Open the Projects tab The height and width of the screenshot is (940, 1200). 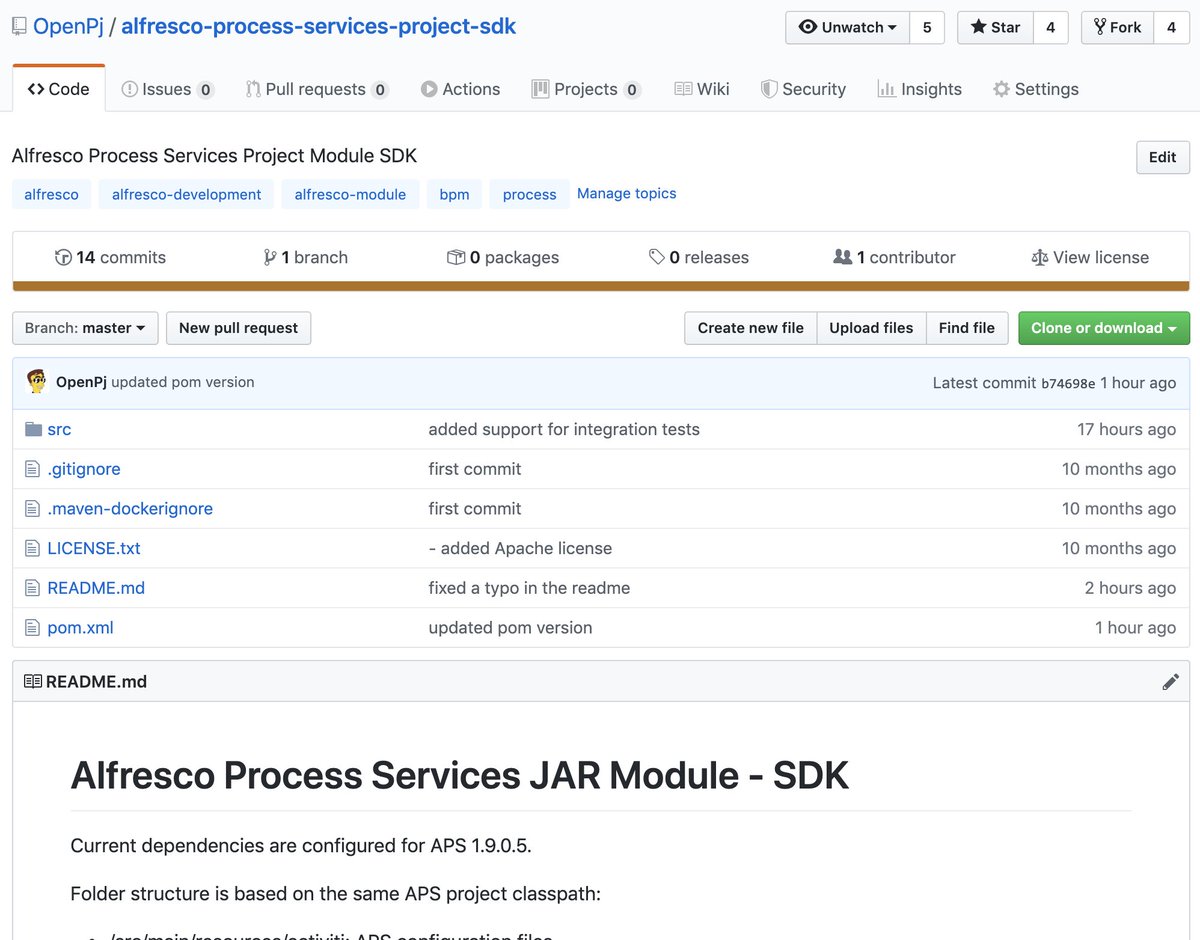(x=586, y=89)
